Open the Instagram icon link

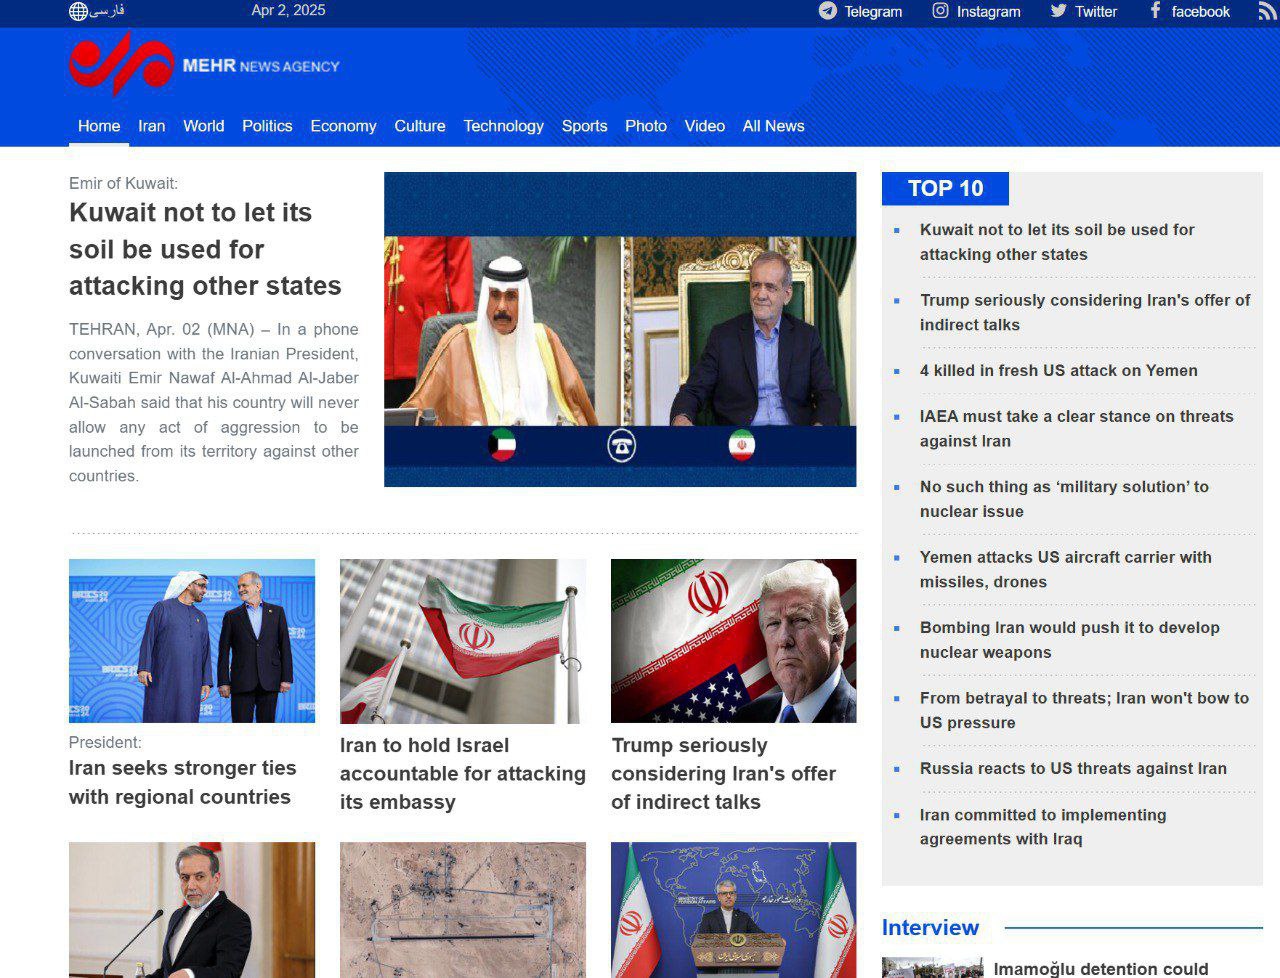tap(940, 11)
